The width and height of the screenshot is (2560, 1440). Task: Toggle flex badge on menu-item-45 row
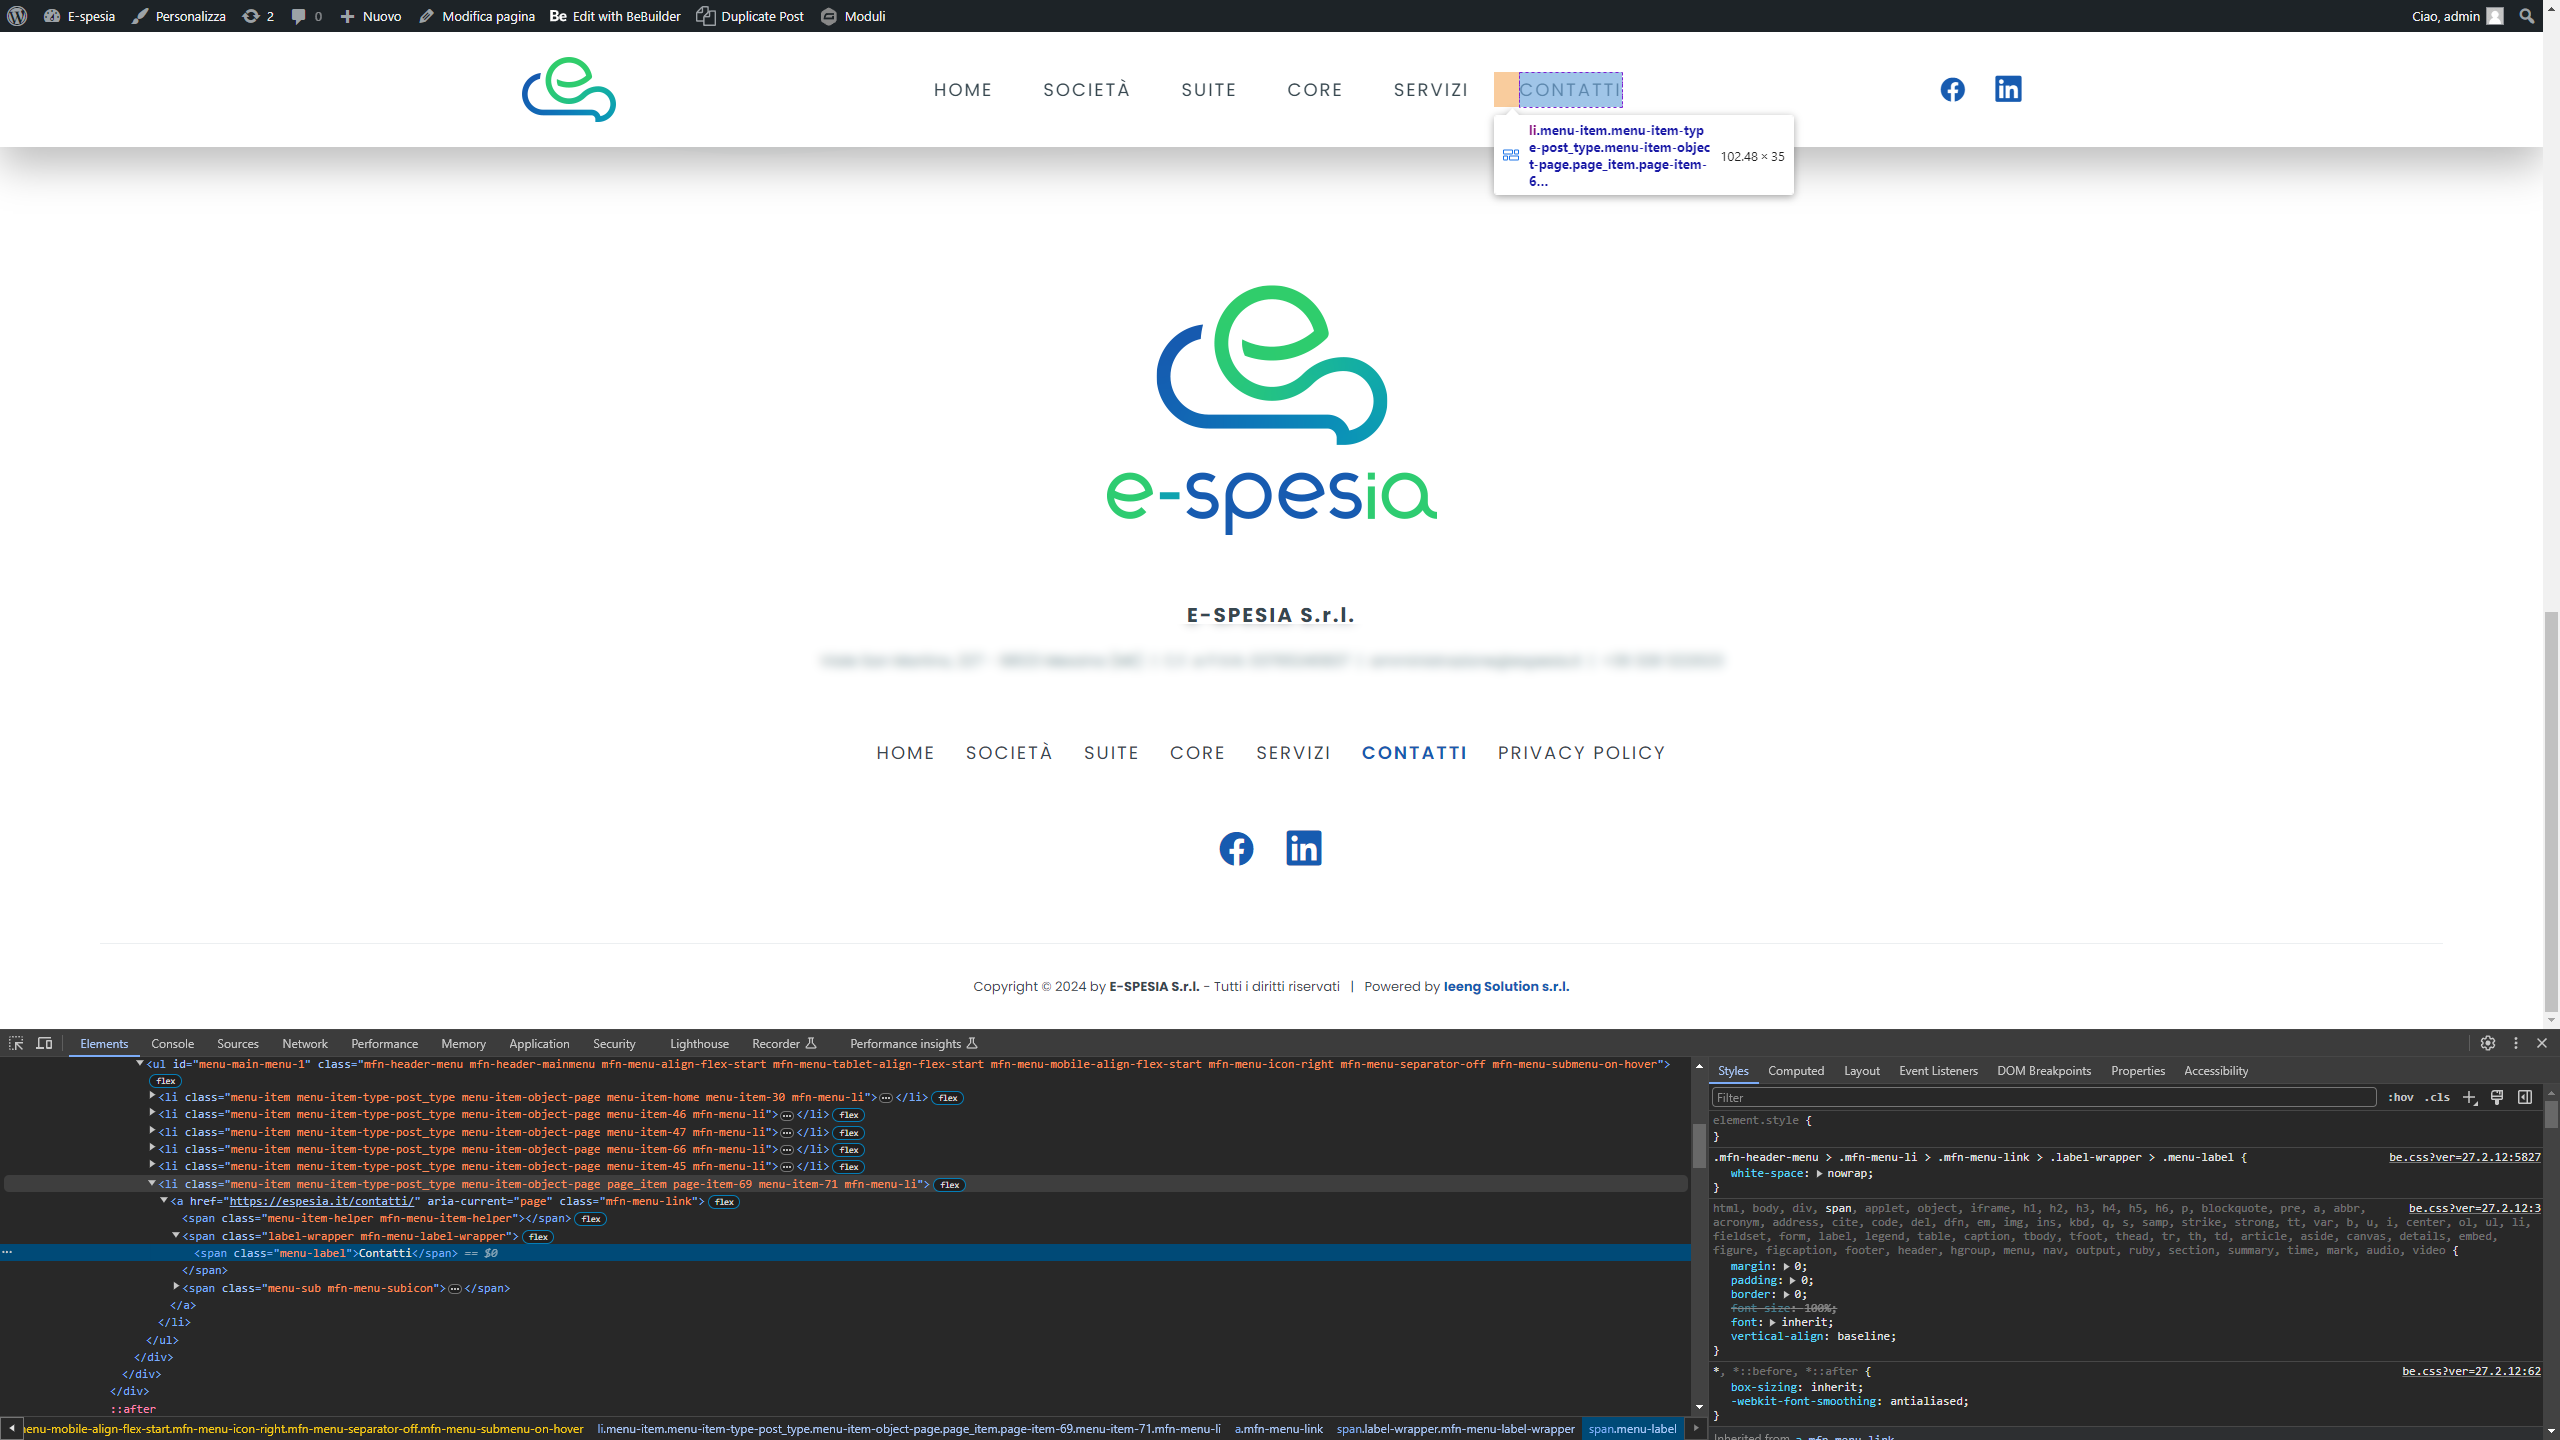(x=849, y=1167)
